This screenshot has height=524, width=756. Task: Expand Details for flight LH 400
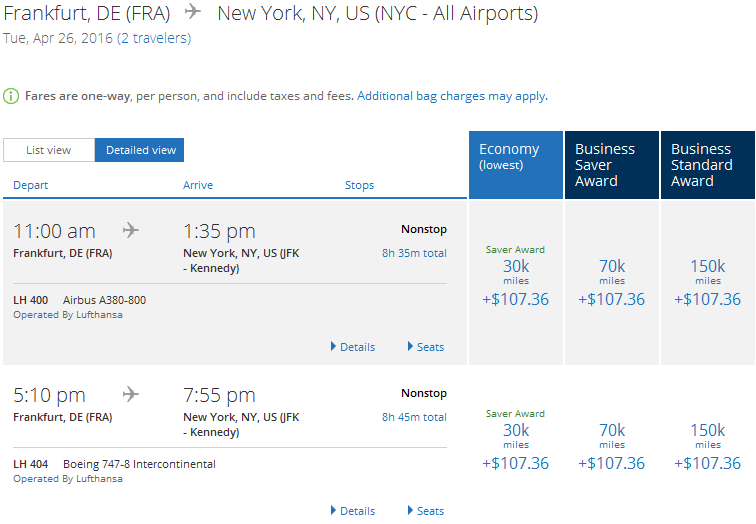pos(353,347)
